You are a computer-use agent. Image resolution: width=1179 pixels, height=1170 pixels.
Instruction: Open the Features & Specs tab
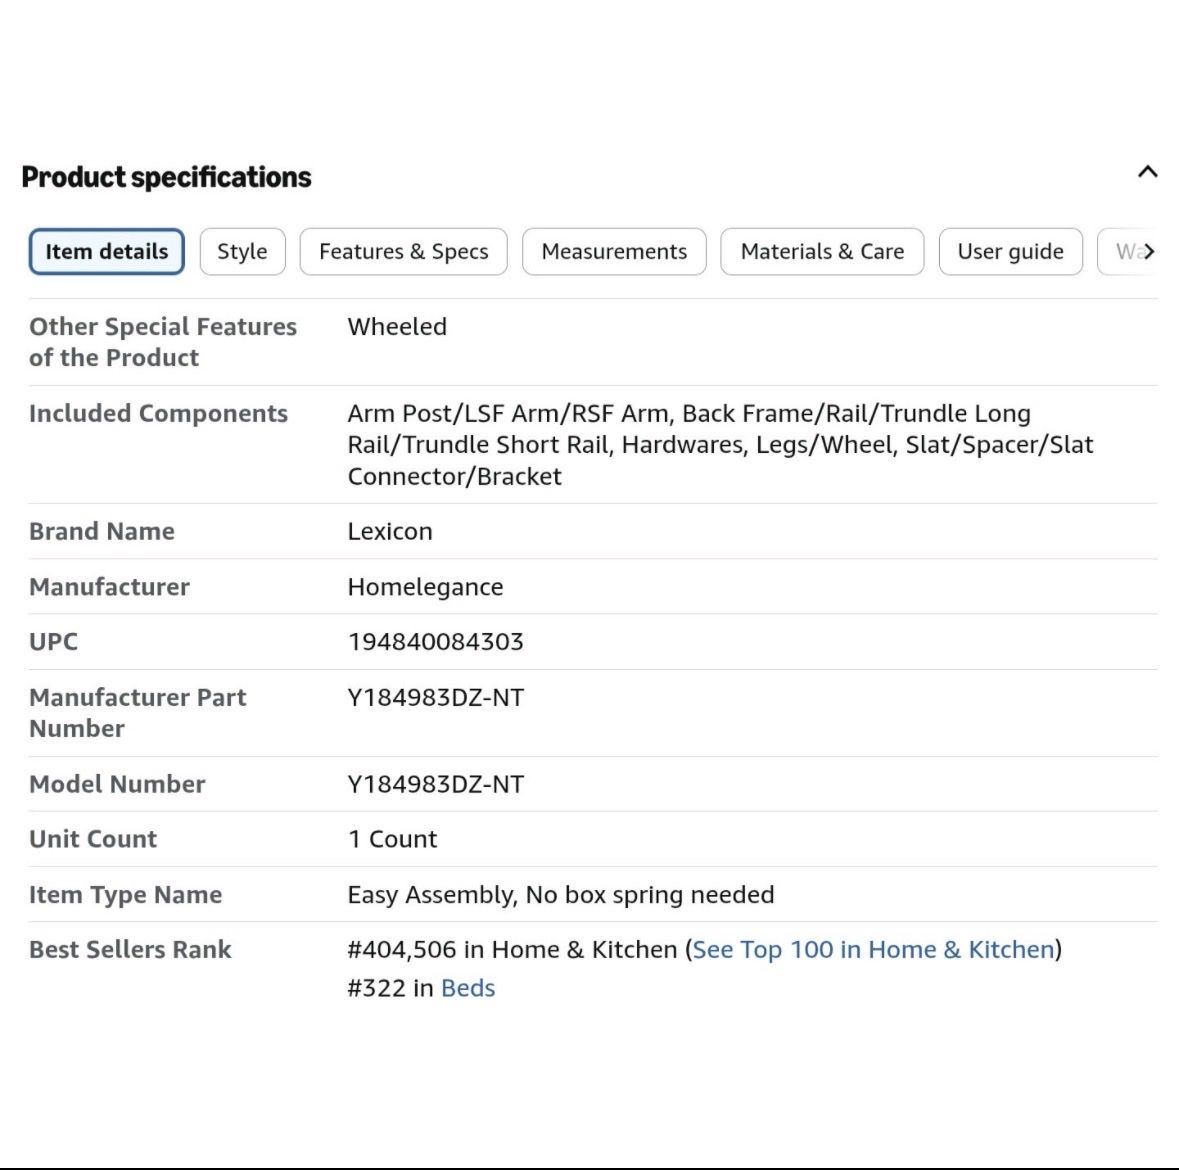403,252
